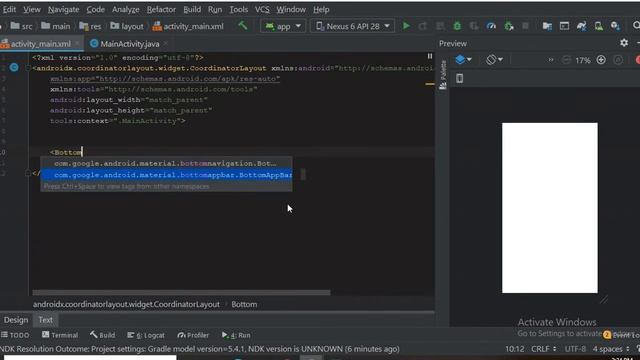Viewport: 640px width, 360px height.
Task: Click Attach debugger to Android process icon
Action: 509,26
